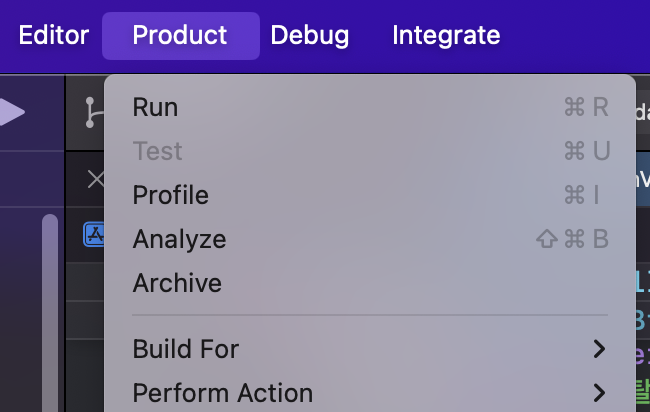
Task: Open the Editor menu
Action: click(x=54, y=36)
